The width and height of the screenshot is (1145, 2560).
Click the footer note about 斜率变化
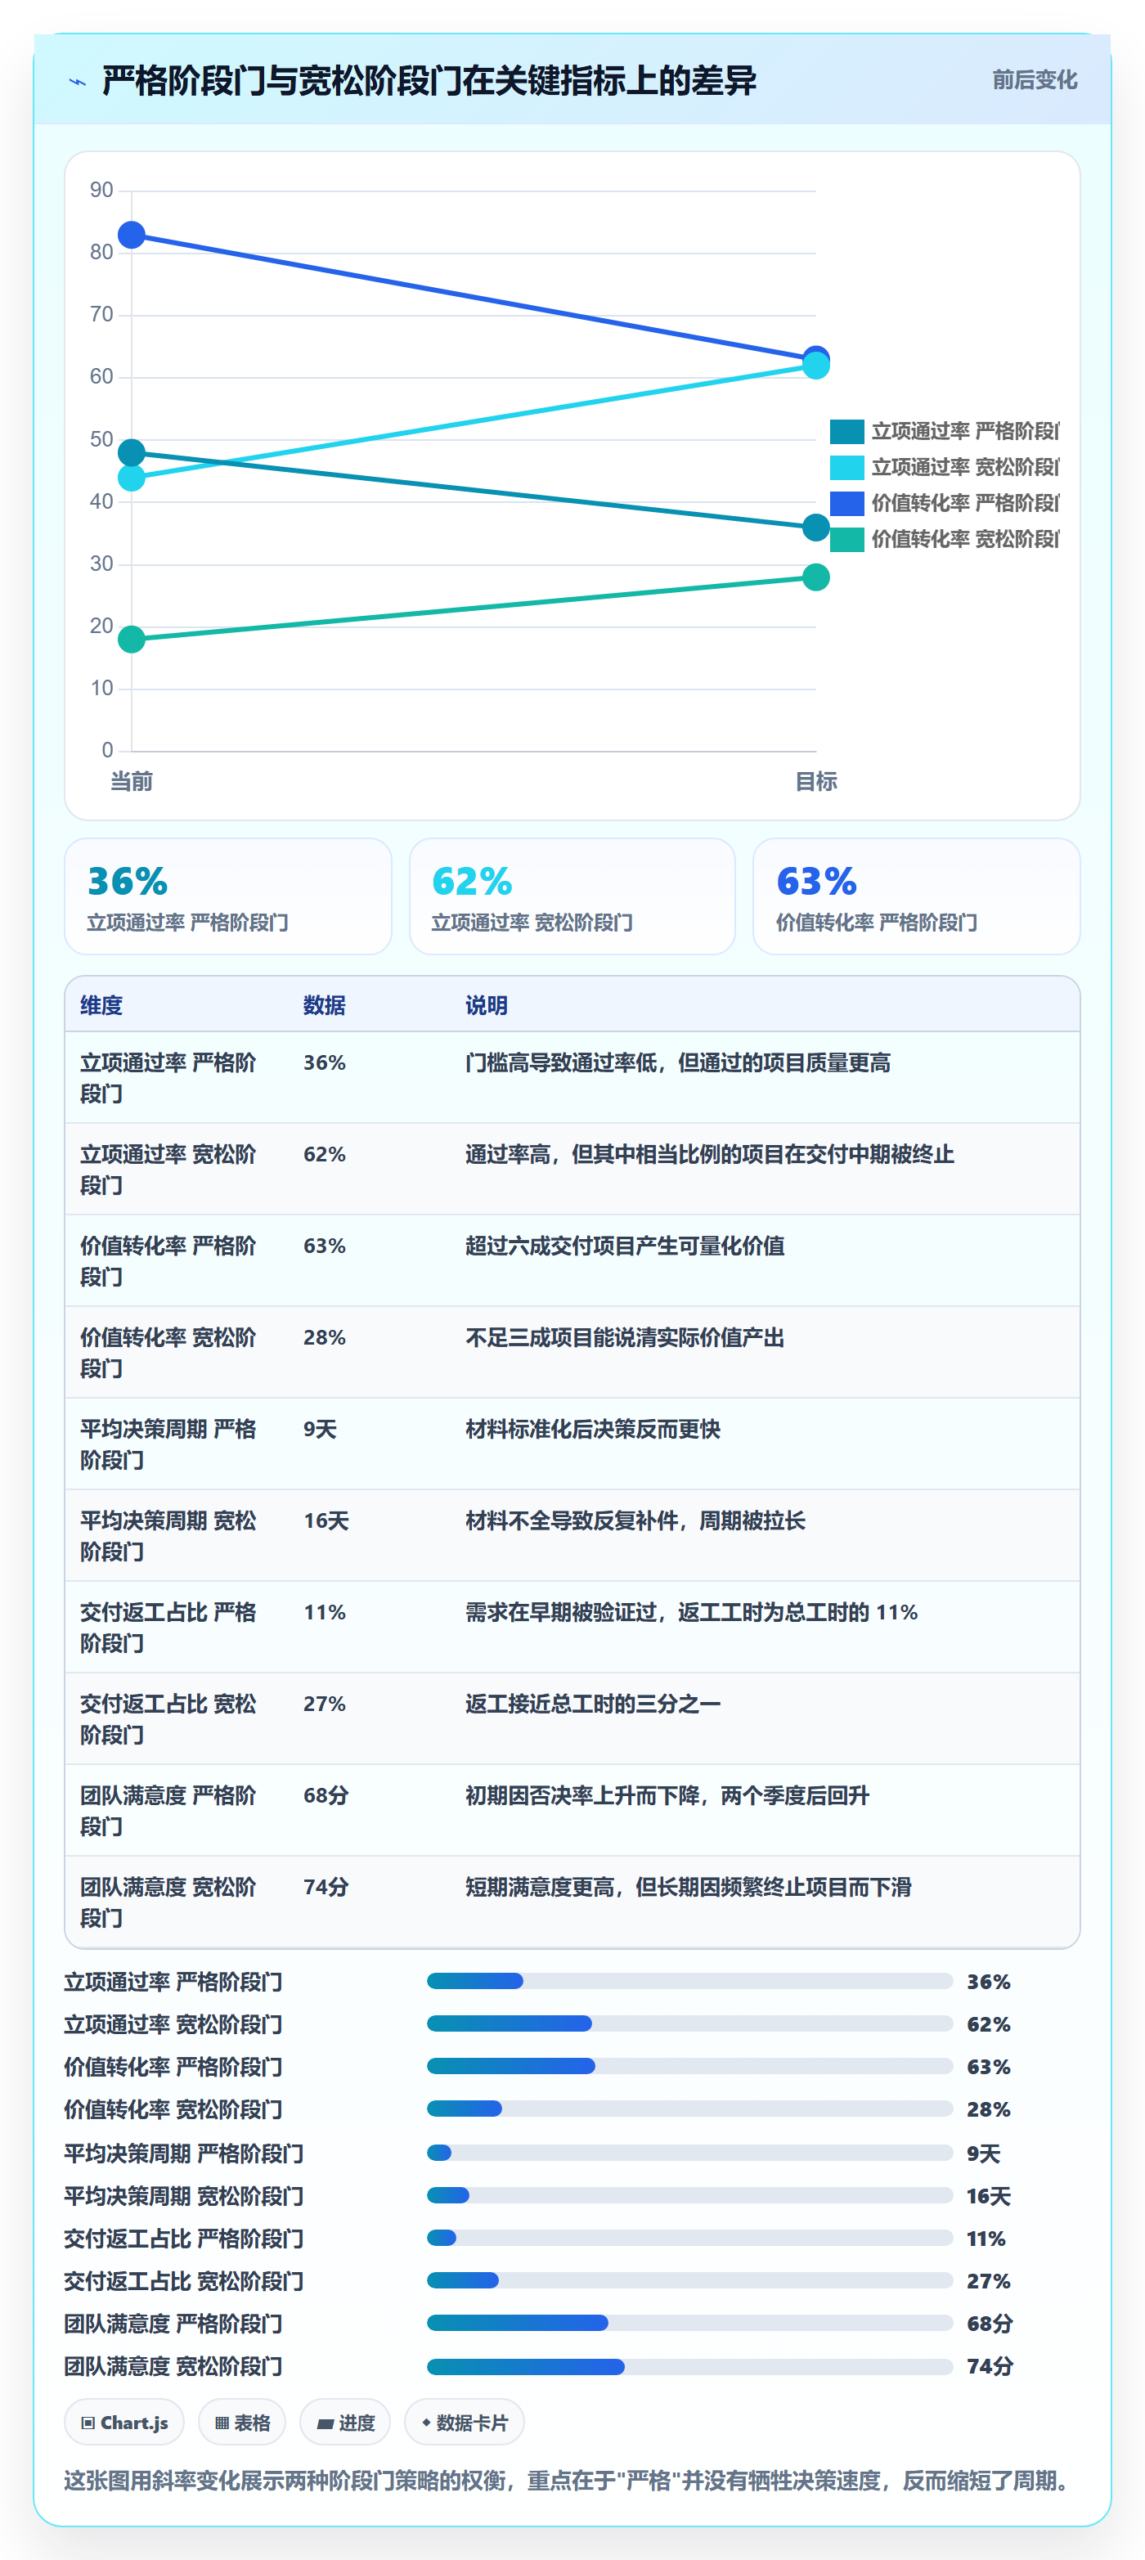point(570,2481)
